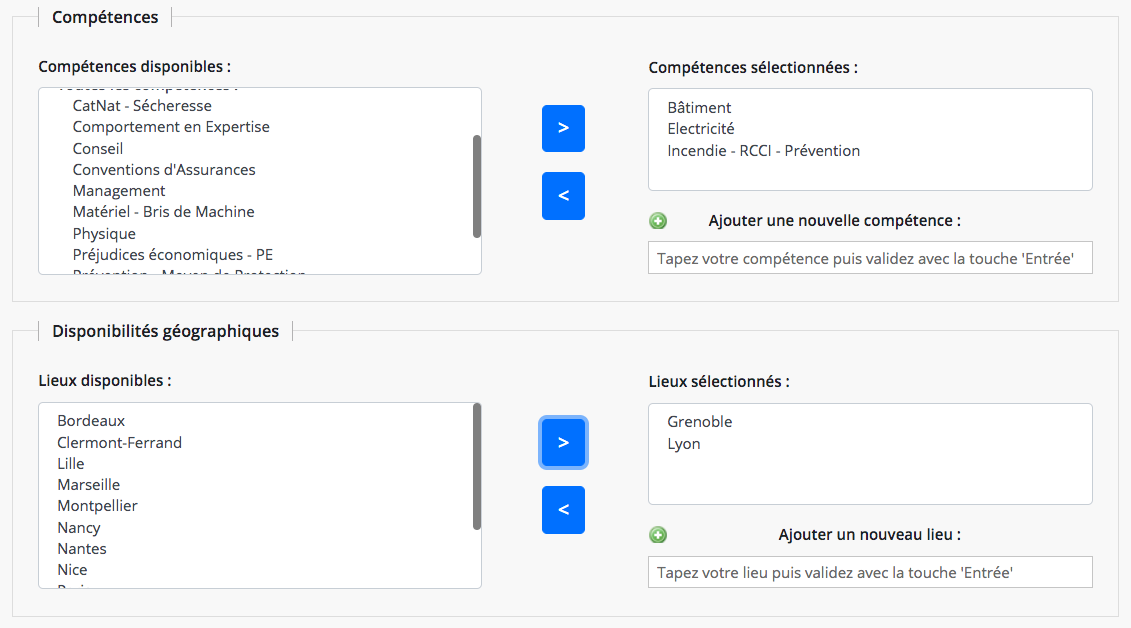Select Bordeaux in available lieux
This screenshot has width=1131, height=628.
pos(91,421)
